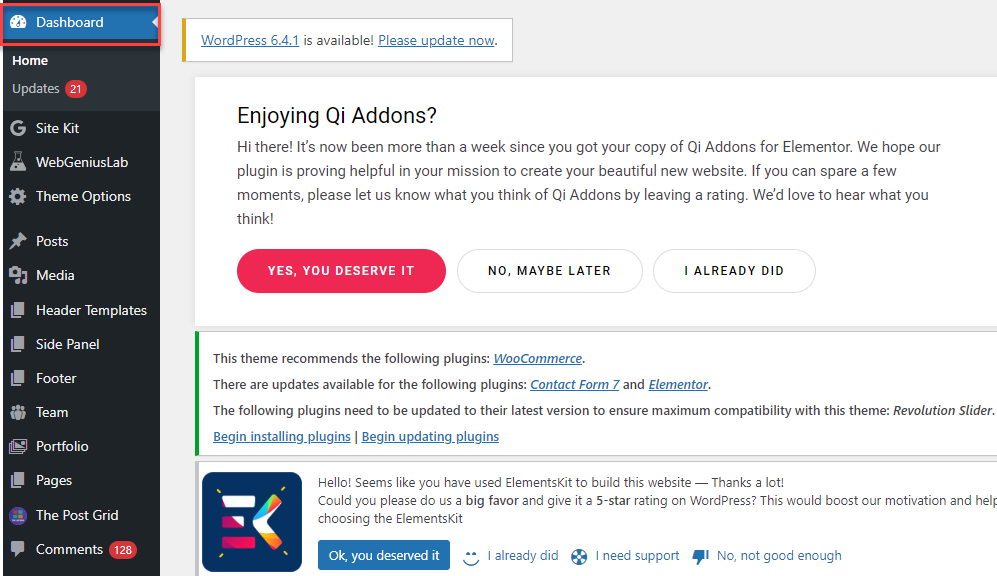Viewport: 997px width, 576px height.
Task: Click the Team group icon
Action: (x=18, y=412)
